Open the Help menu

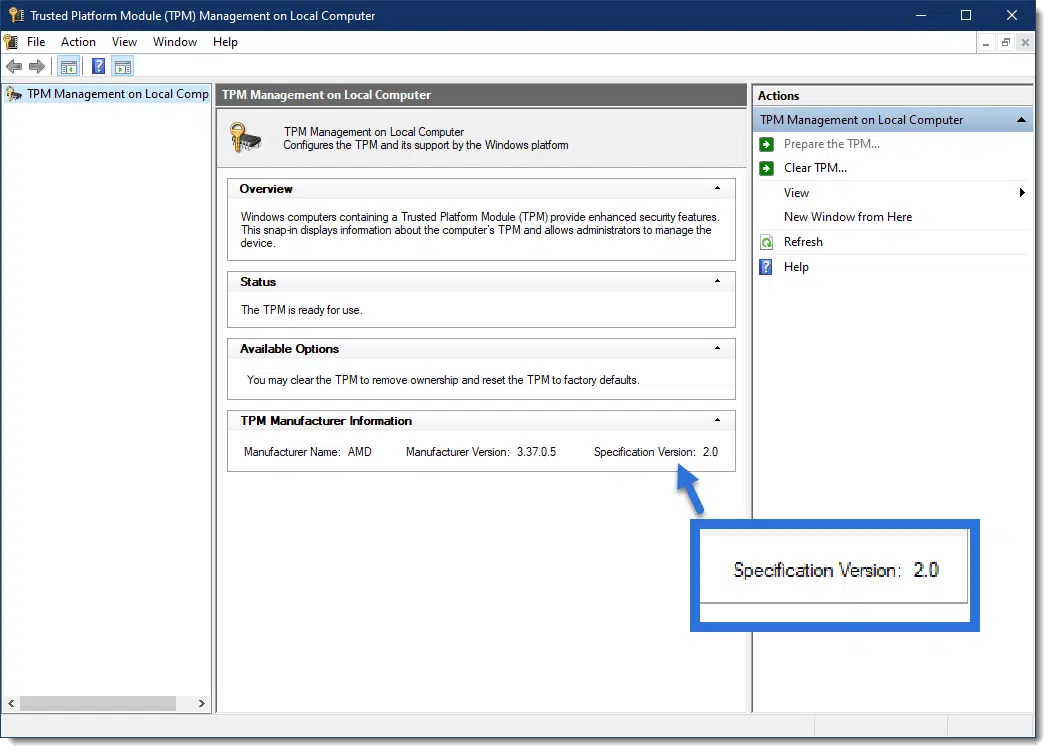click(x=225, y=42)
